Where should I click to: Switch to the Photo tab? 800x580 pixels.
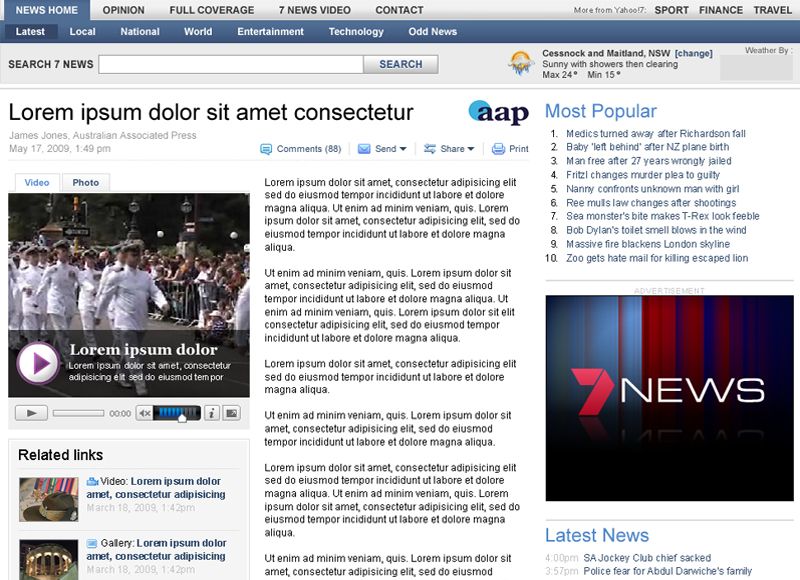pyautogui.click(x=85, y=182)
